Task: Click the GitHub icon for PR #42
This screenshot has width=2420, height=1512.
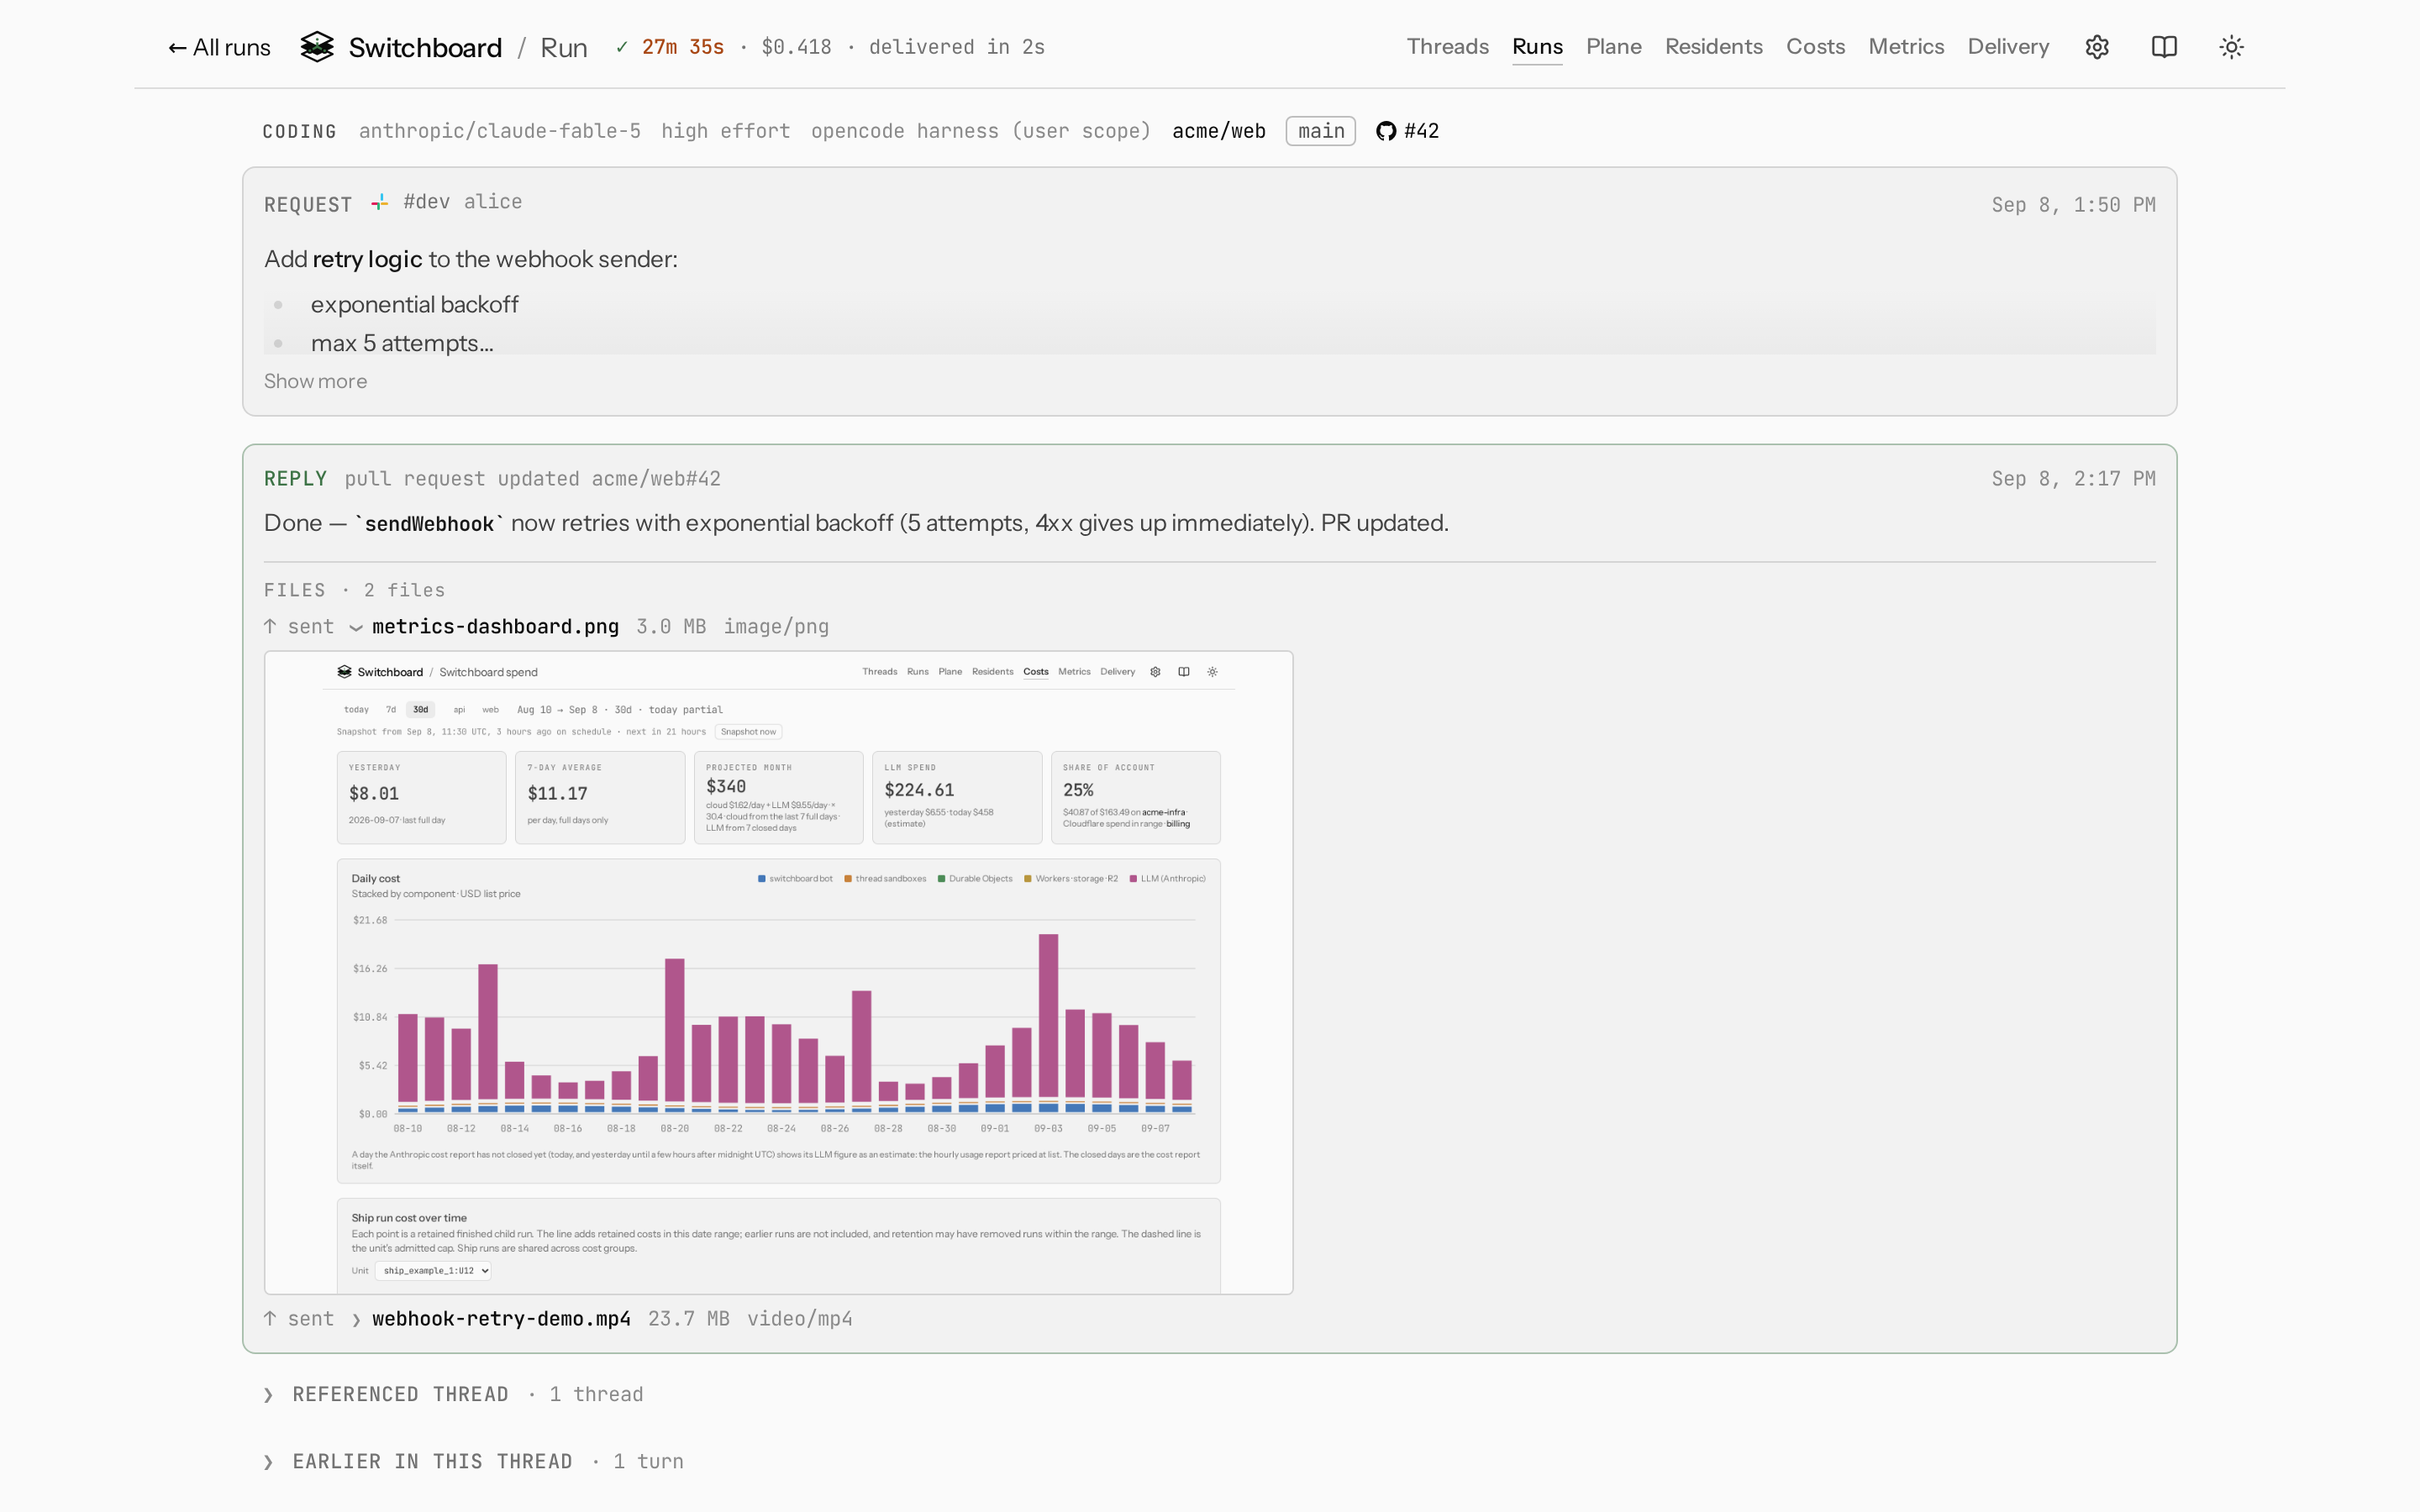Action: 1385,131
